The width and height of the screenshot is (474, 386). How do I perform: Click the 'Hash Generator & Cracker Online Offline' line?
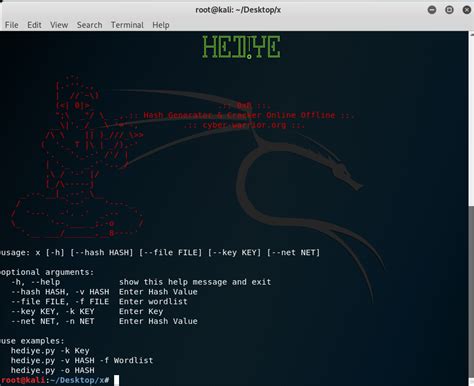pos(239,115)
